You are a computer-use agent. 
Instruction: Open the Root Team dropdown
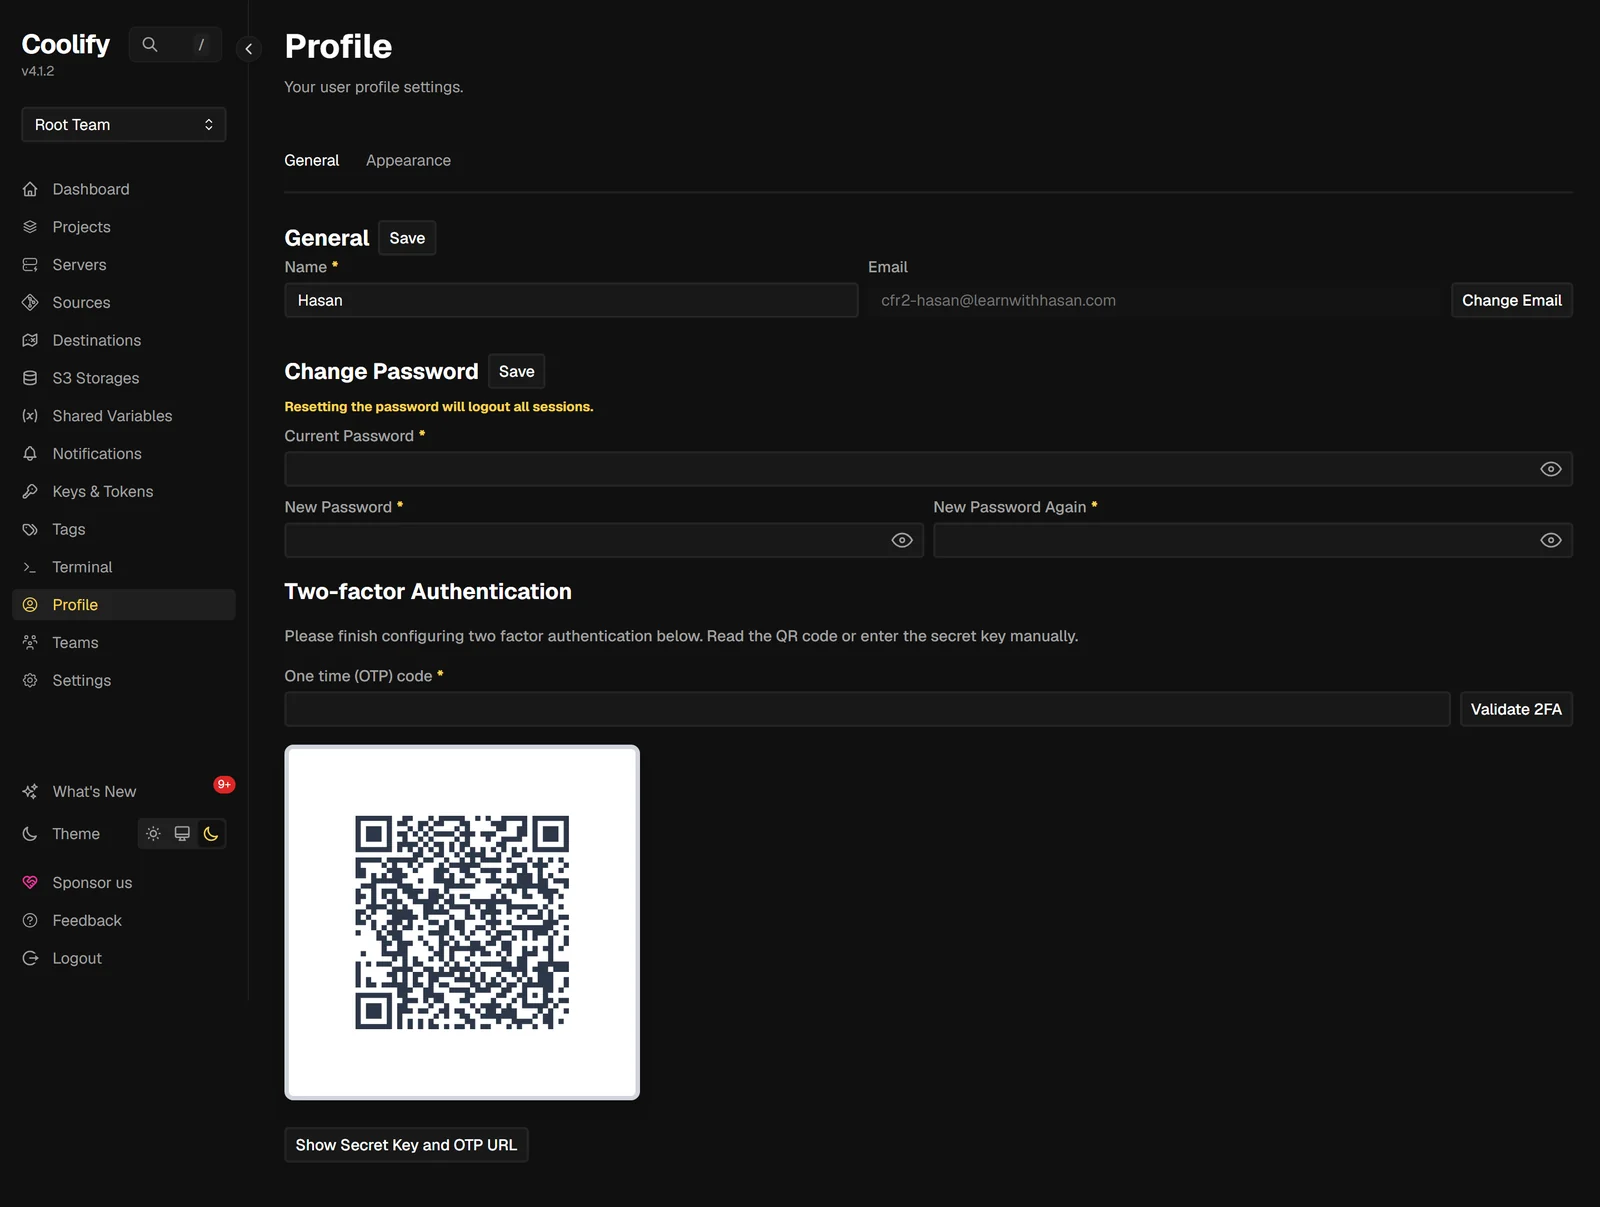(124, 125)
